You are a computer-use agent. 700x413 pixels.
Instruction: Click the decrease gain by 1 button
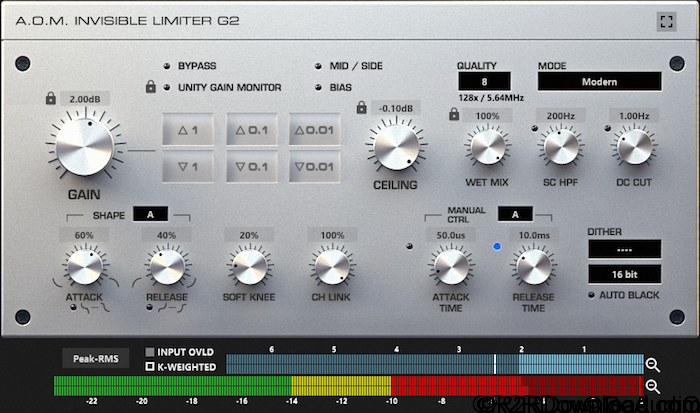[x=188, y=167]
